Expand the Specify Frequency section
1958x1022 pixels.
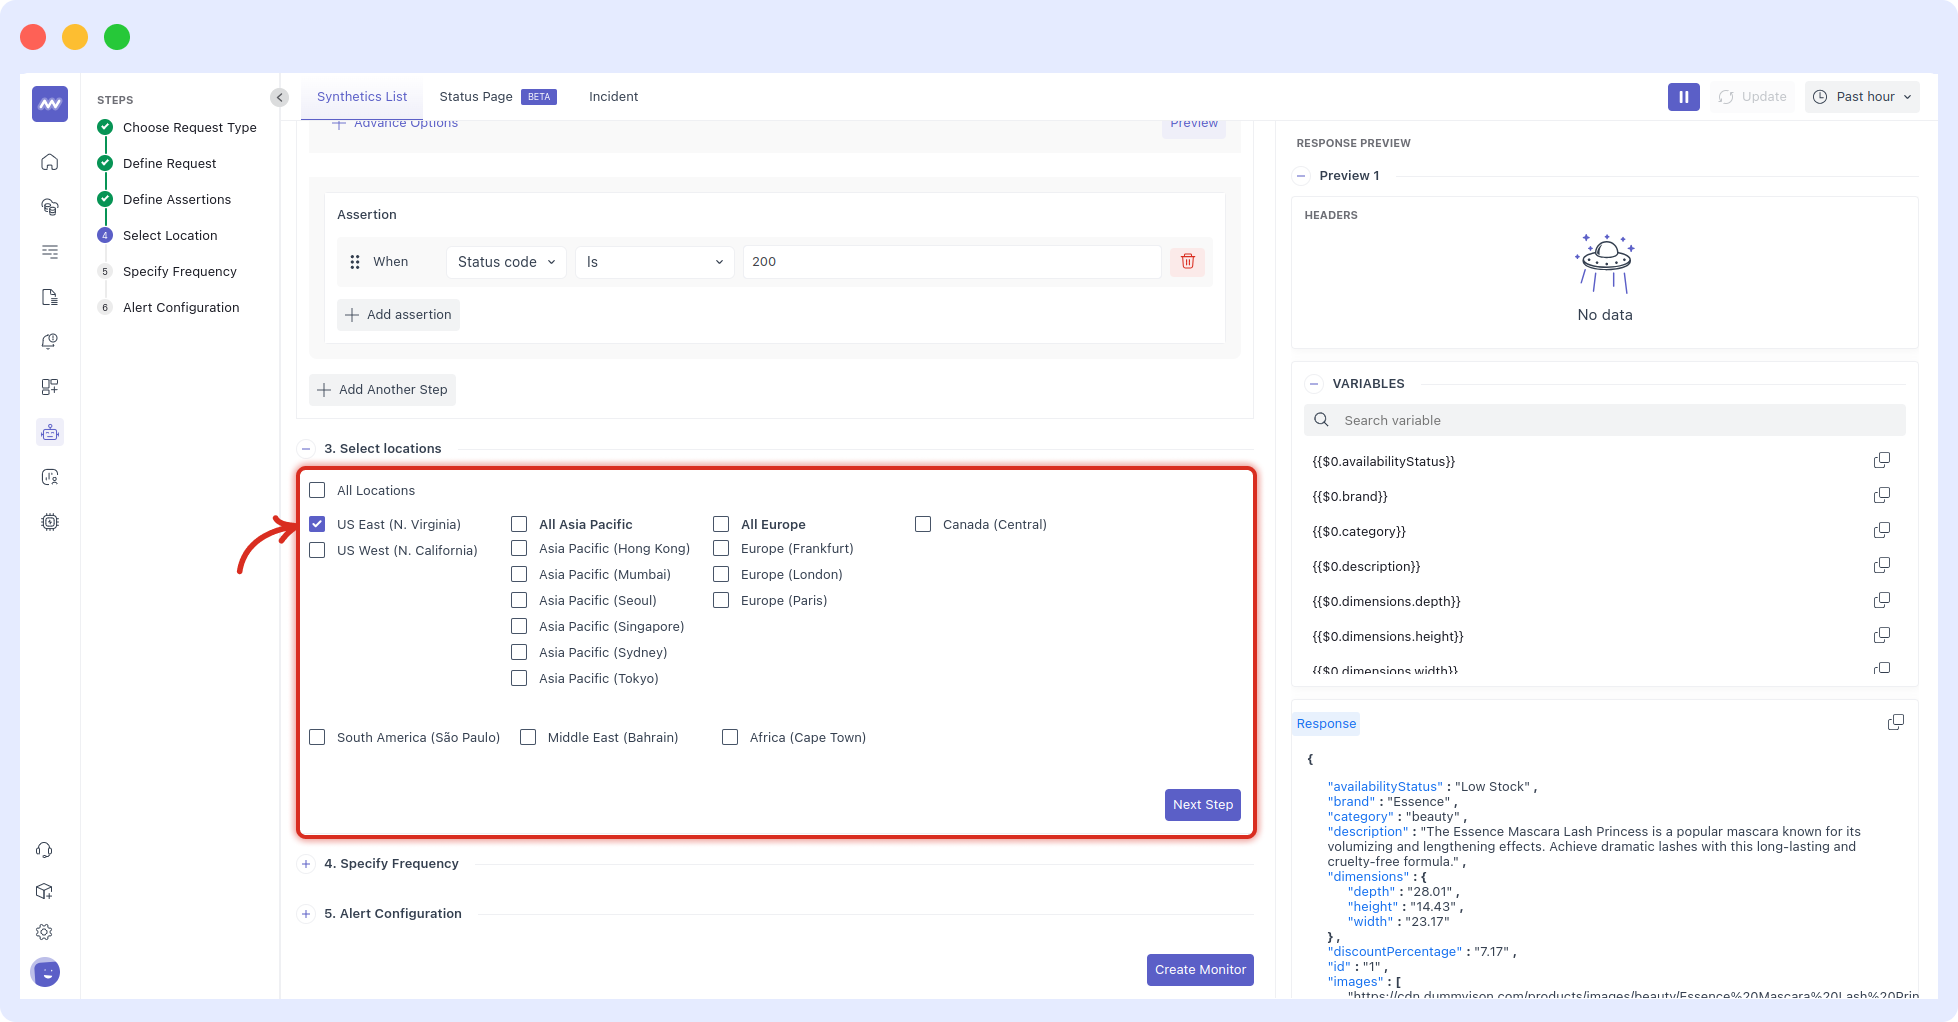click(x=306, y=864)
